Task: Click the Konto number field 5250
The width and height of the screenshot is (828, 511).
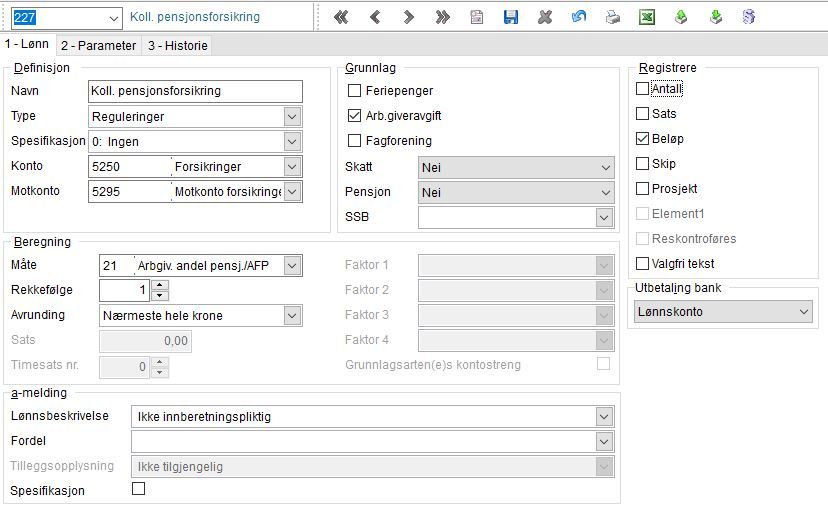Action: click(129, 167)
